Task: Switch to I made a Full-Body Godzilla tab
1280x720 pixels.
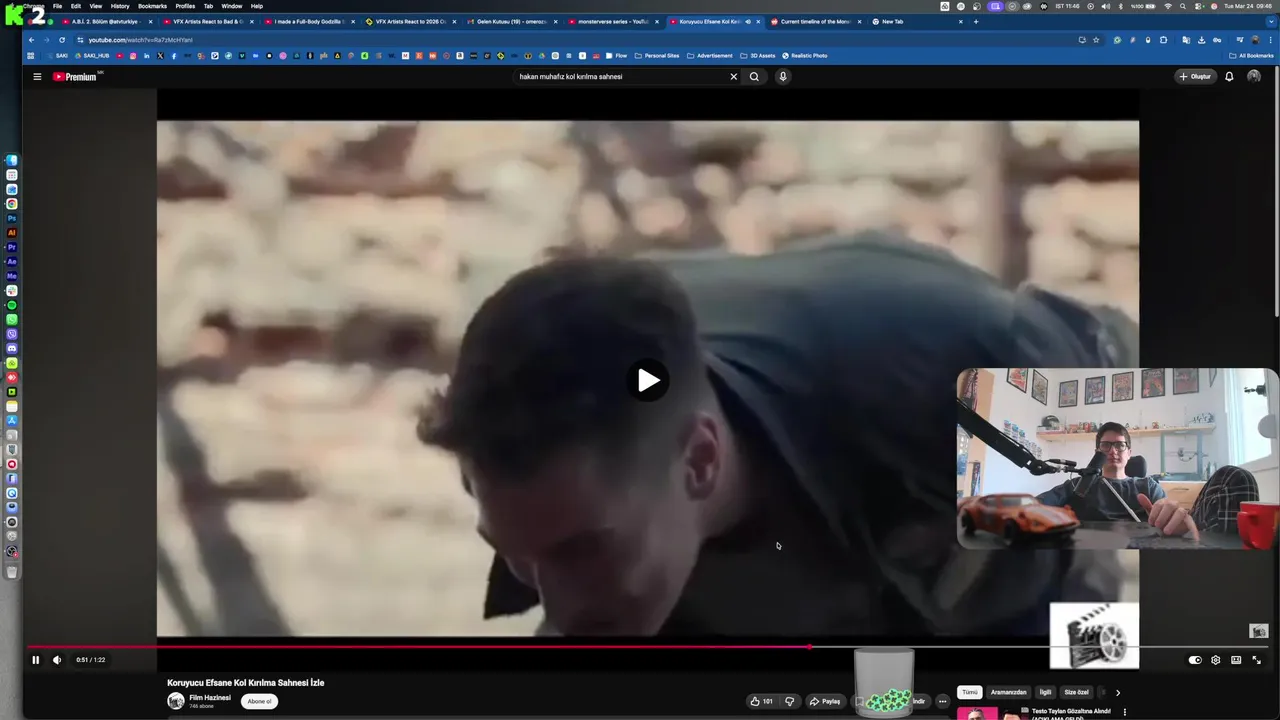Action: pos(310,21)
